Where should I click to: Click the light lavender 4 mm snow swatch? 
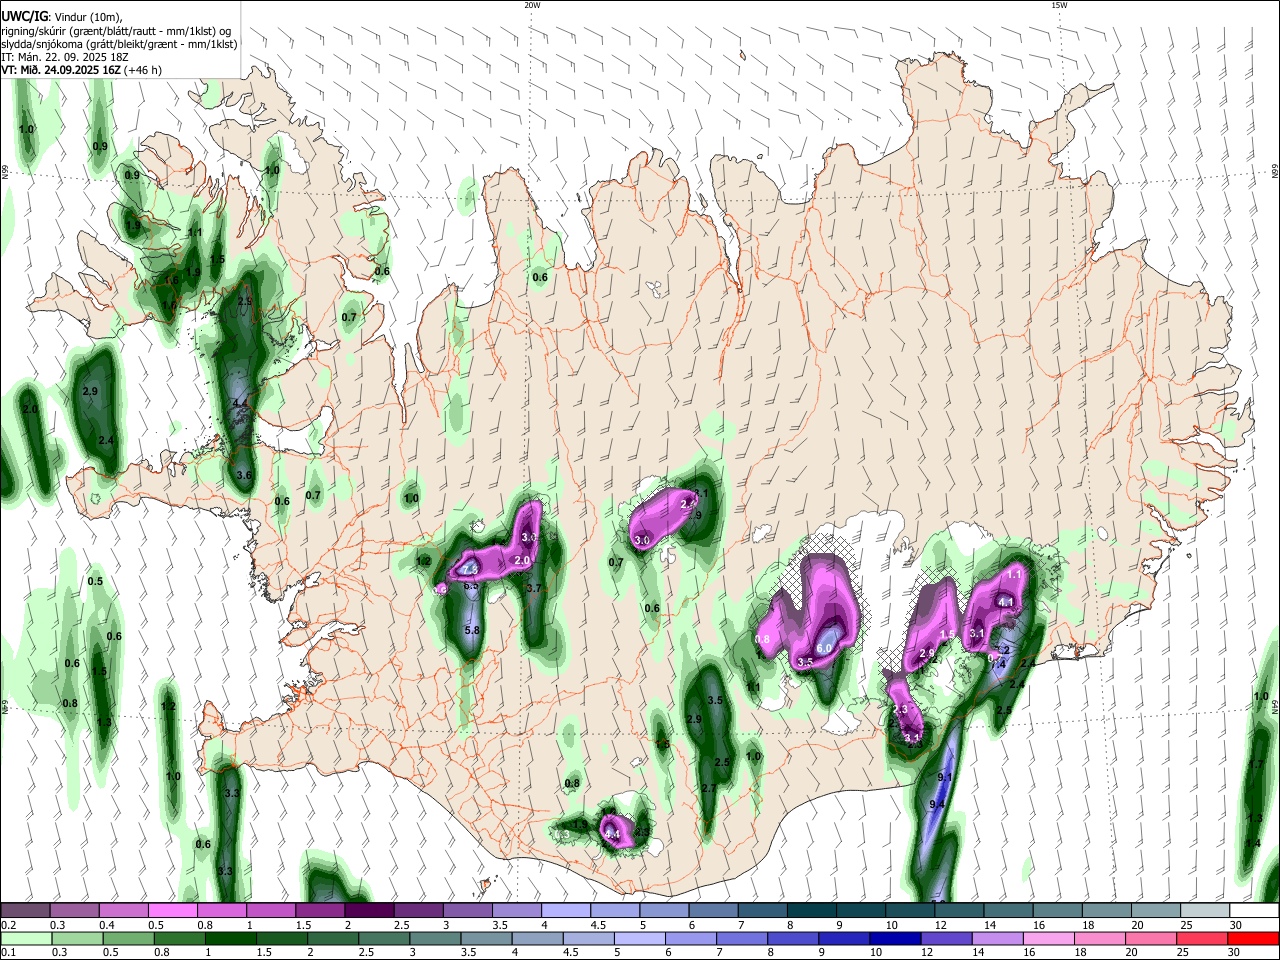566,910
